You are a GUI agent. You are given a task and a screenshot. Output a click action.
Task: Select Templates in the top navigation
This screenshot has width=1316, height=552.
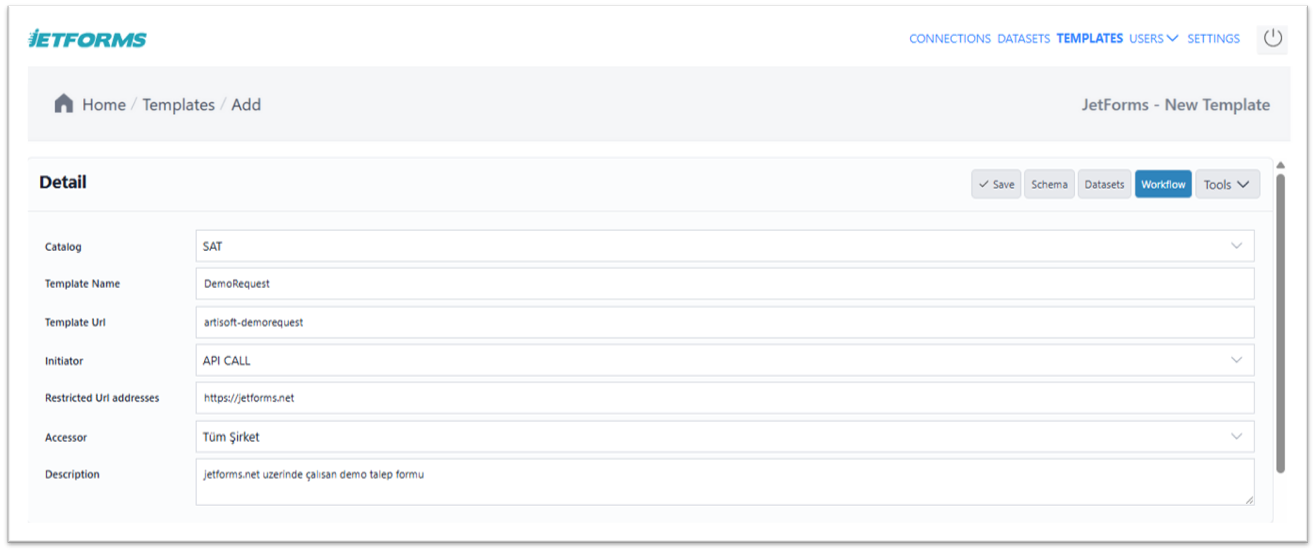1089,39
